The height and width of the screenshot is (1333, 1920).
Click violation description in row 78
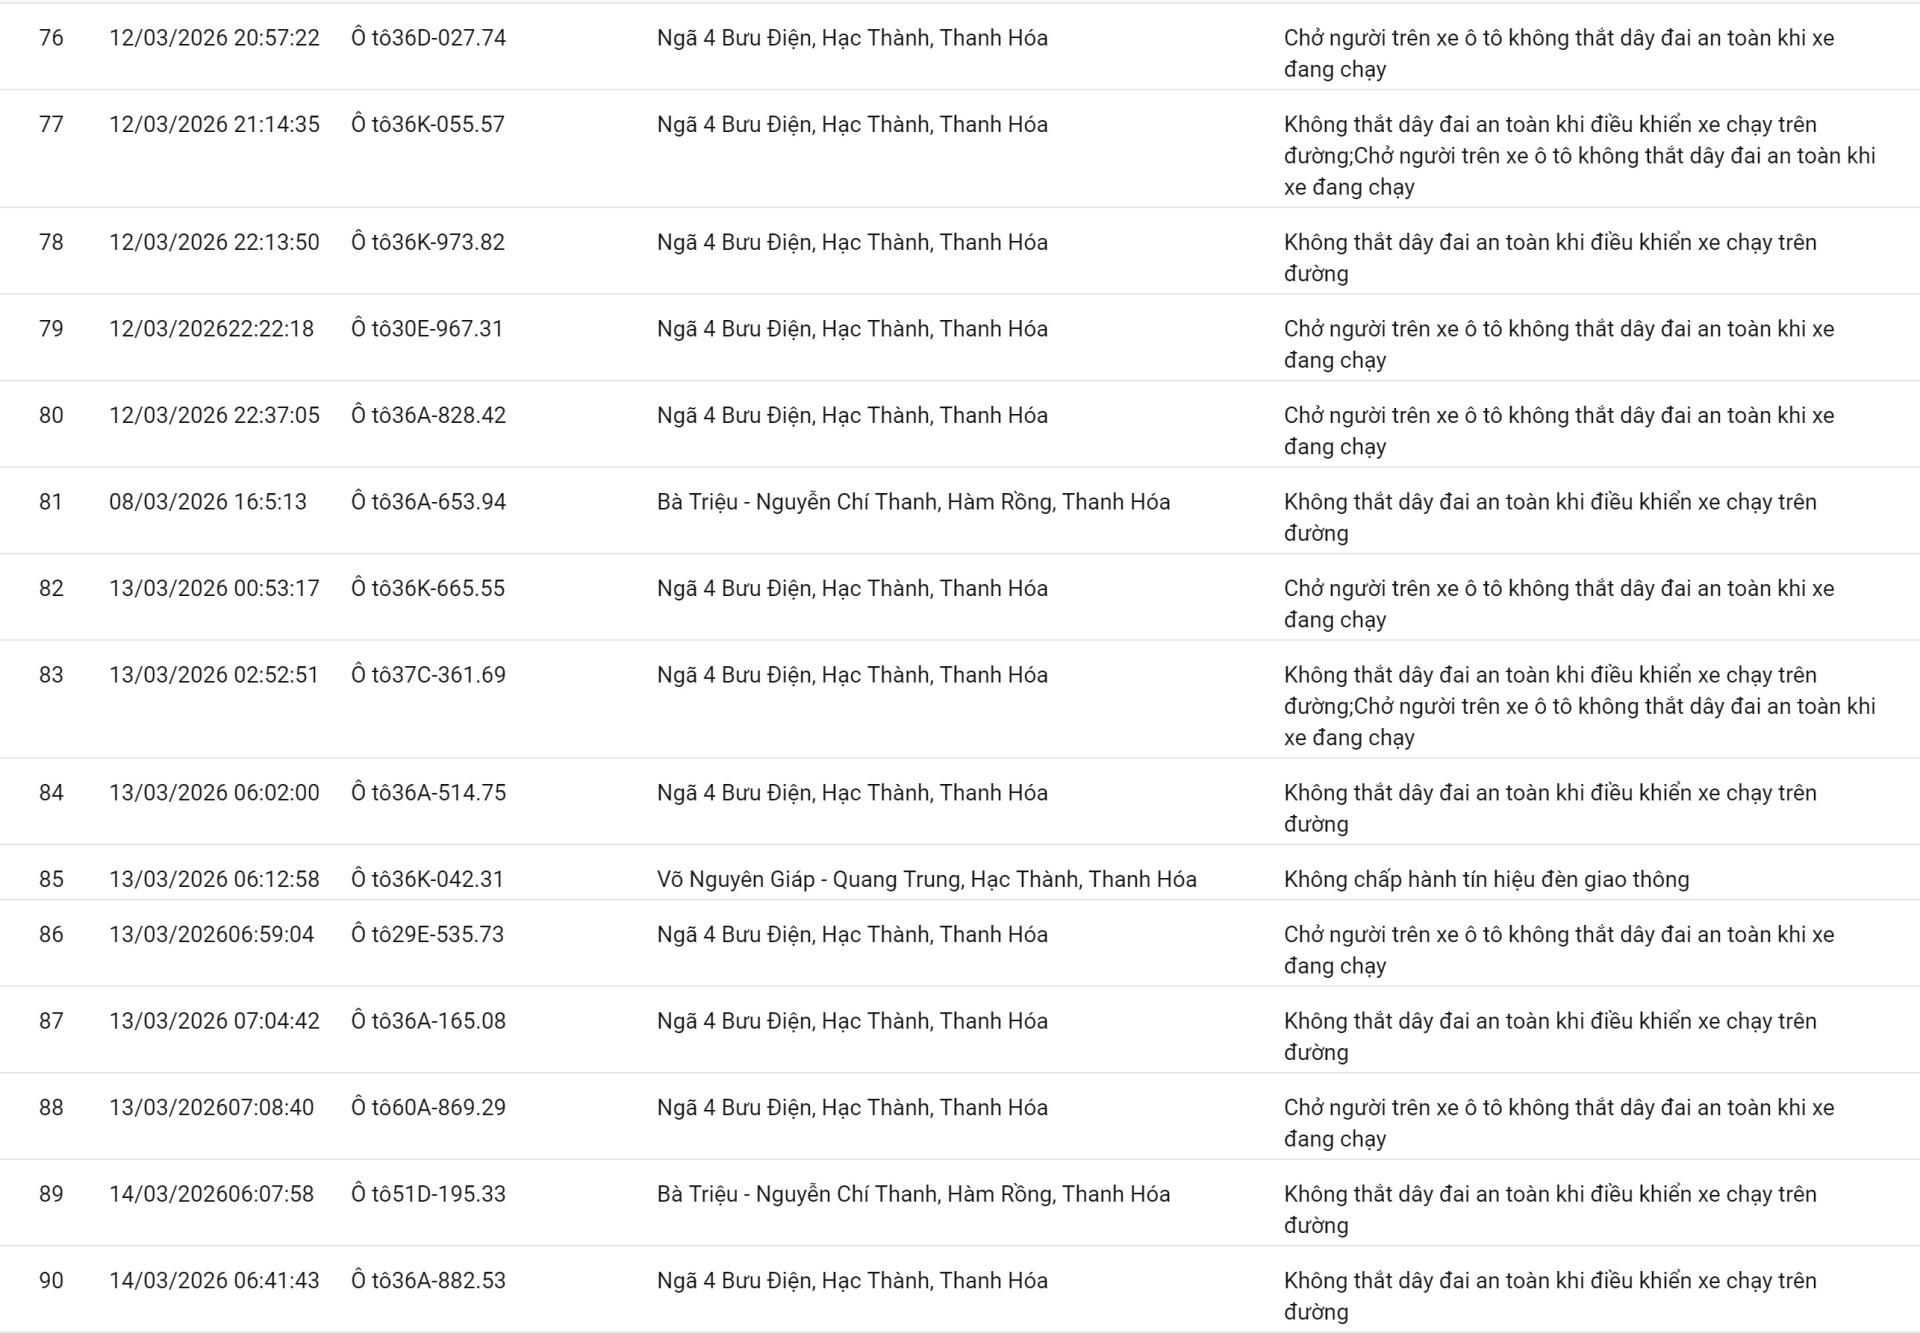coord(1549,258)
